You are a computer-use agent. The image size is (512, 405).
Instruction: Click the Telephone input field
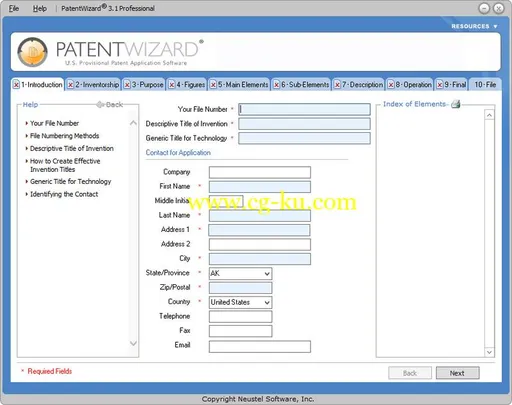click(240, 316)
